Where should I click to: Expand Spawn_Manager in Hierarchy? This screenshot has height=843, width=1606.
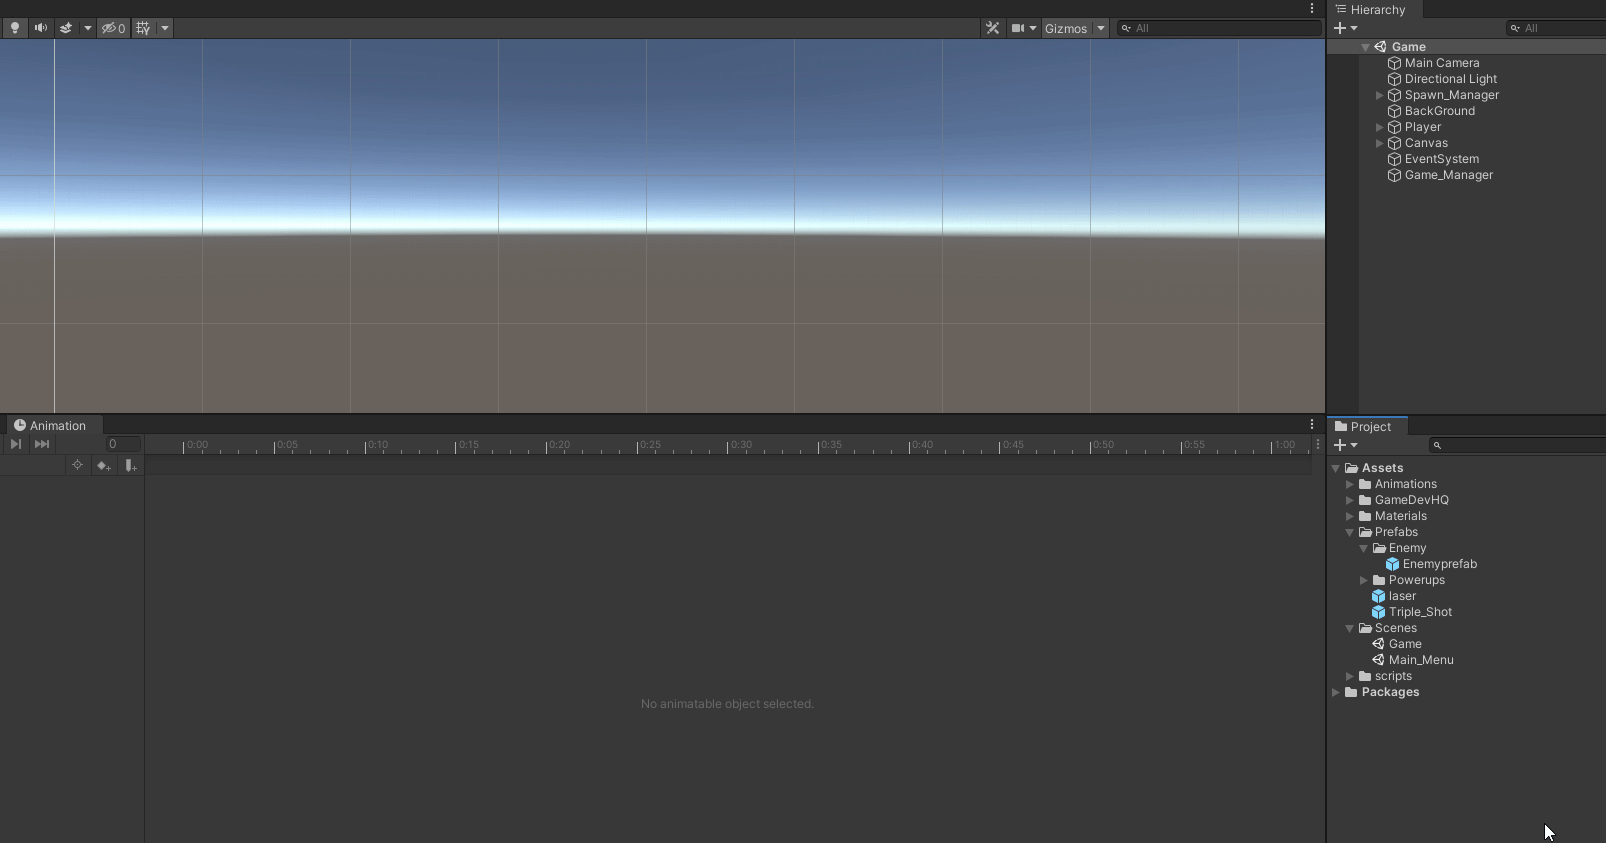(x=1380, y=95)
